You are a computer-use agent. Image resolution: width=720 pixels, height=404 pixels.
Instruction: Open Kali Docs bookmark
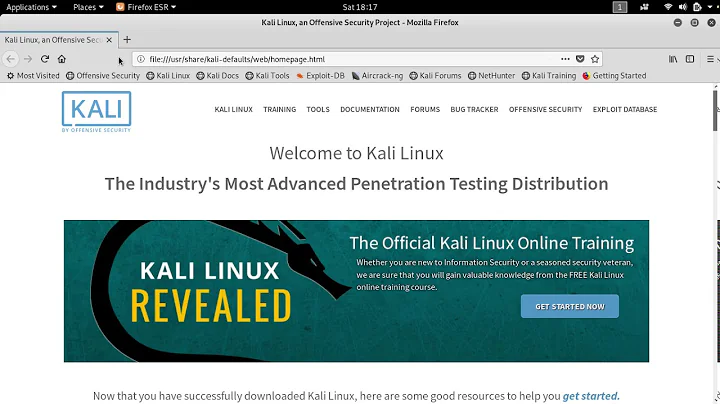218,75
